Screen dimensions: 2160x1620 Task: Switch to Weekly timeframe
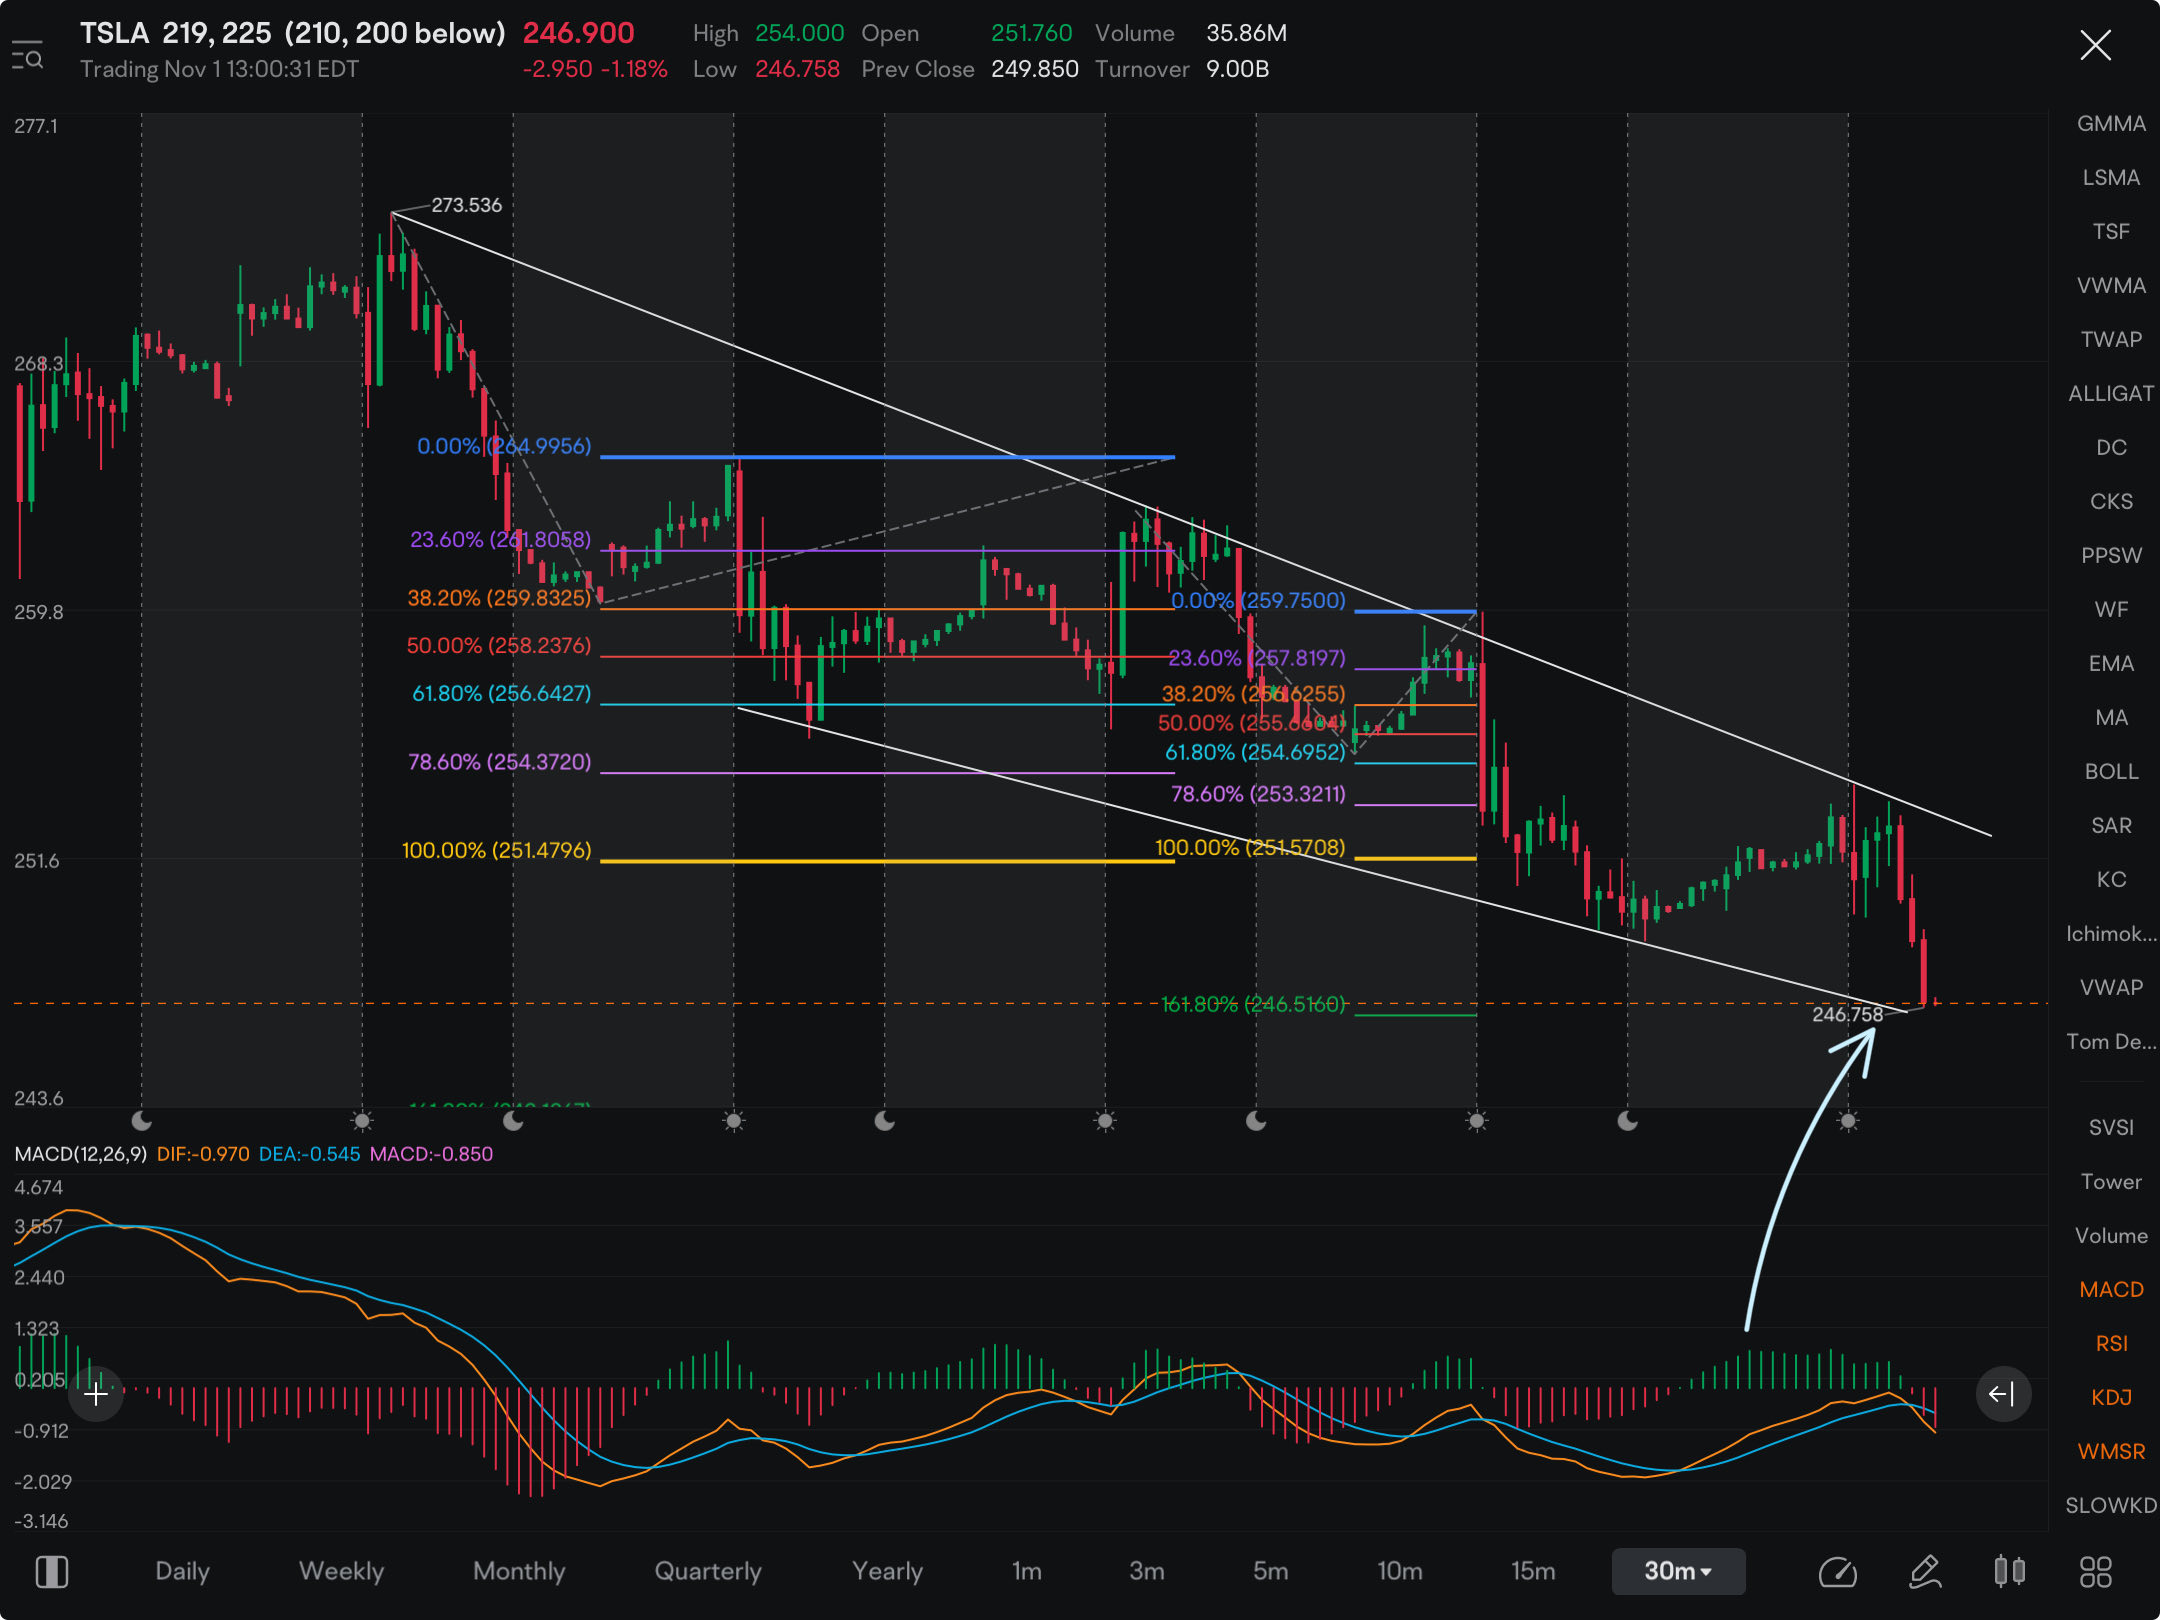point(341,1571)
